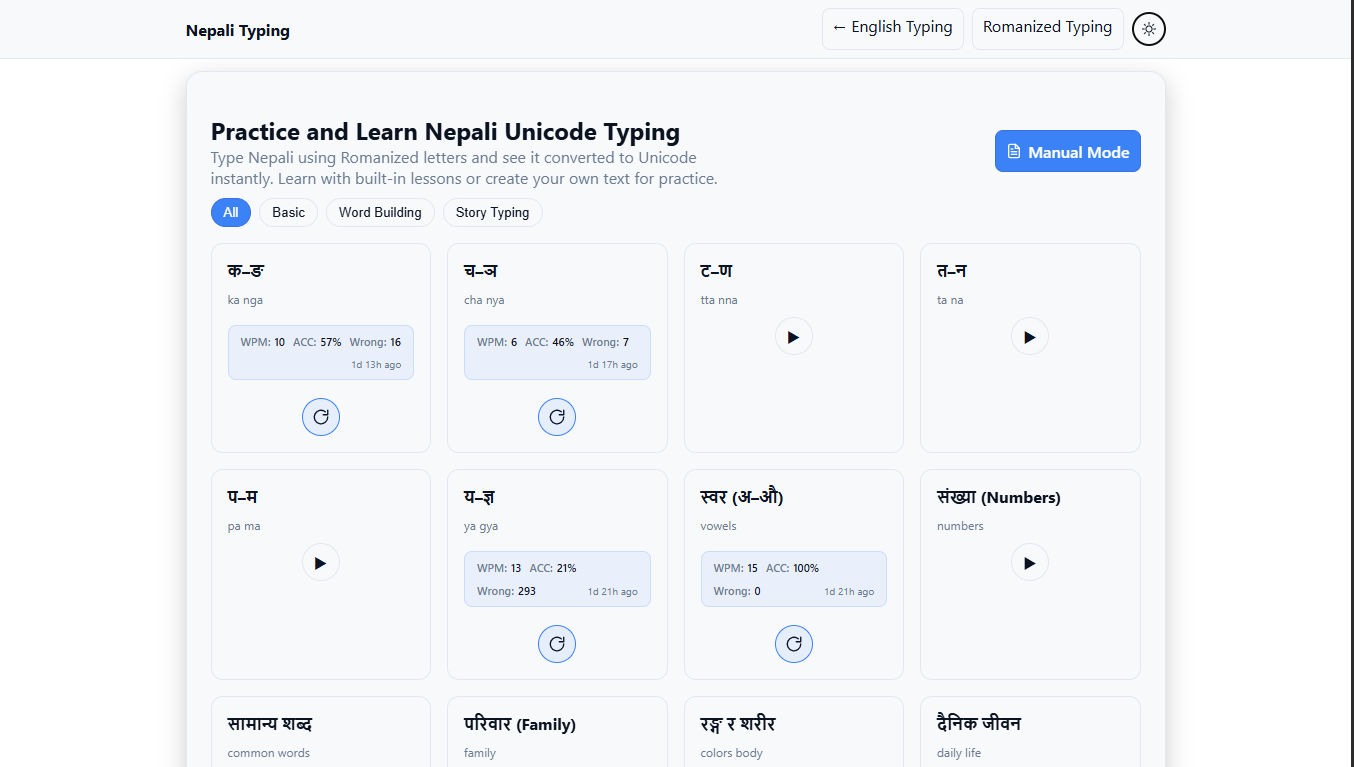Retry the च–ञ lesson

point(557,416)
